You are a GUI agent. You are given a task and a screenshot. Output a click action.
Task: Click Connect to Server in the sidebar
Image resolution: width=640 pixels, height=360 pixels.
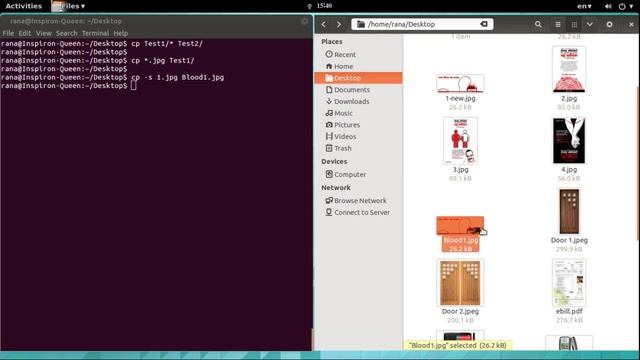point(358,212)
